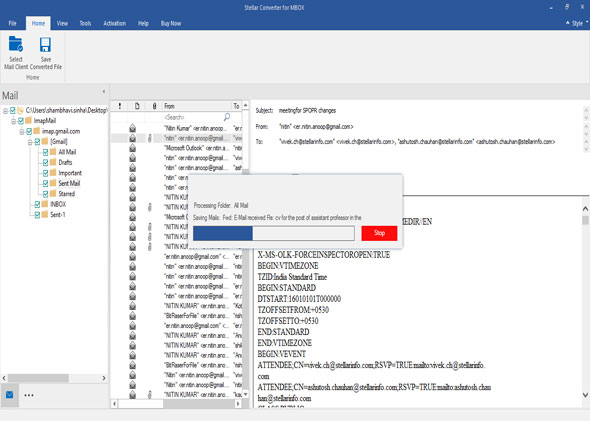This screenshot has width=590, height=421.
Task: Toggle ImapMail folder checkbox
Action: point(21,120)
